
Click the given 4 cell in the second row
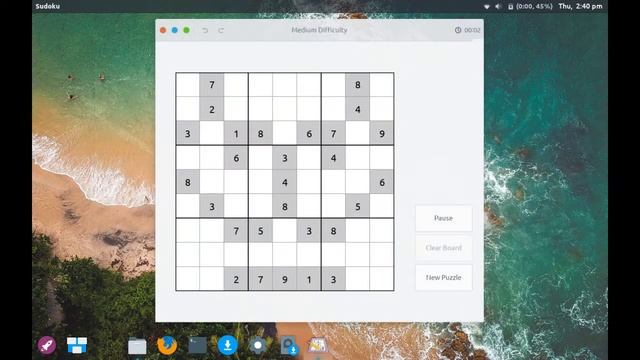coord(358,109)
